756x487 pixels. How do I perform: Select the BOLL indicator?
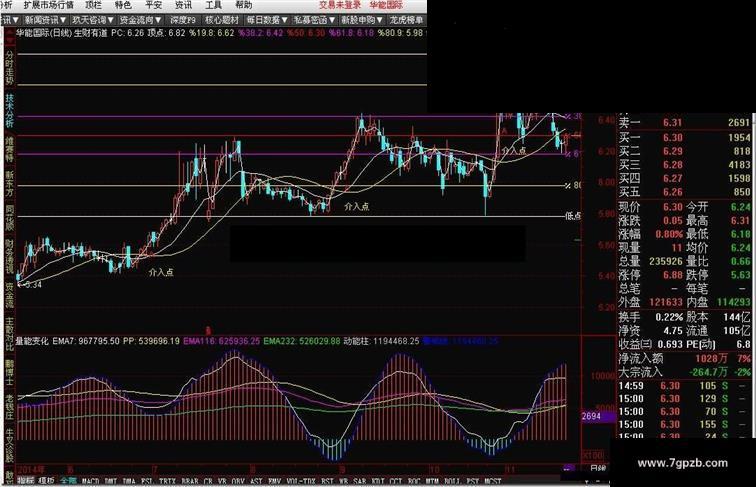coord(452,481)
